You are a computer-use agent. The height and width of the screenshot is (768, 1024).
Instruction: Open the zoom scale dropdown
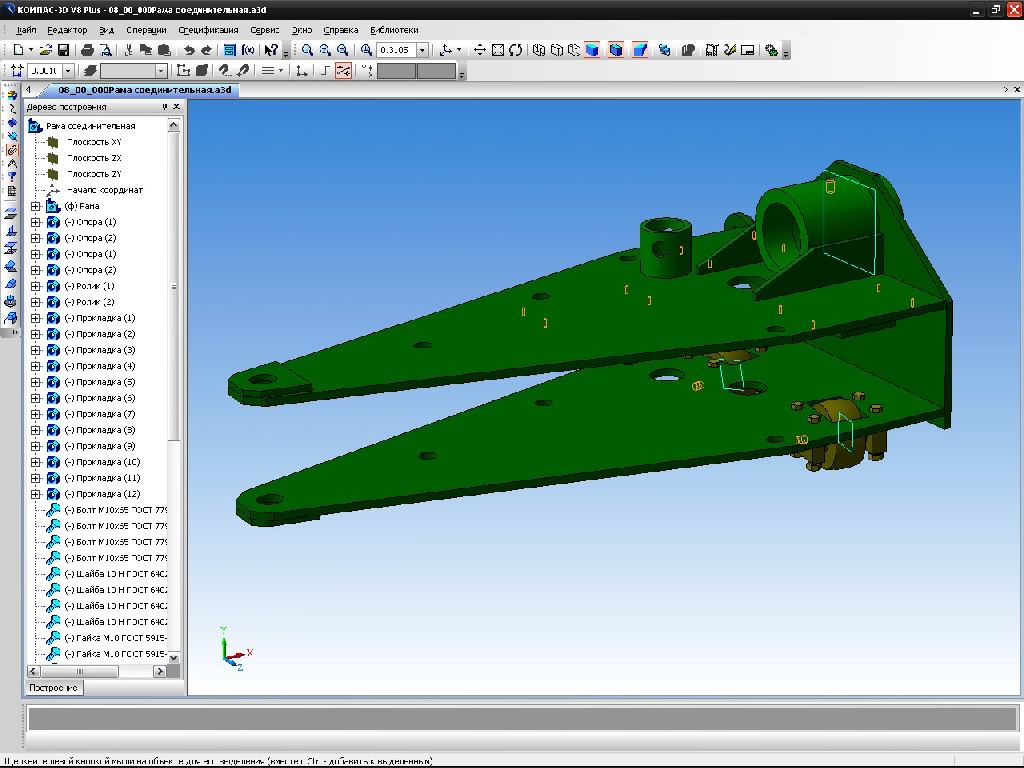(422, 50)
